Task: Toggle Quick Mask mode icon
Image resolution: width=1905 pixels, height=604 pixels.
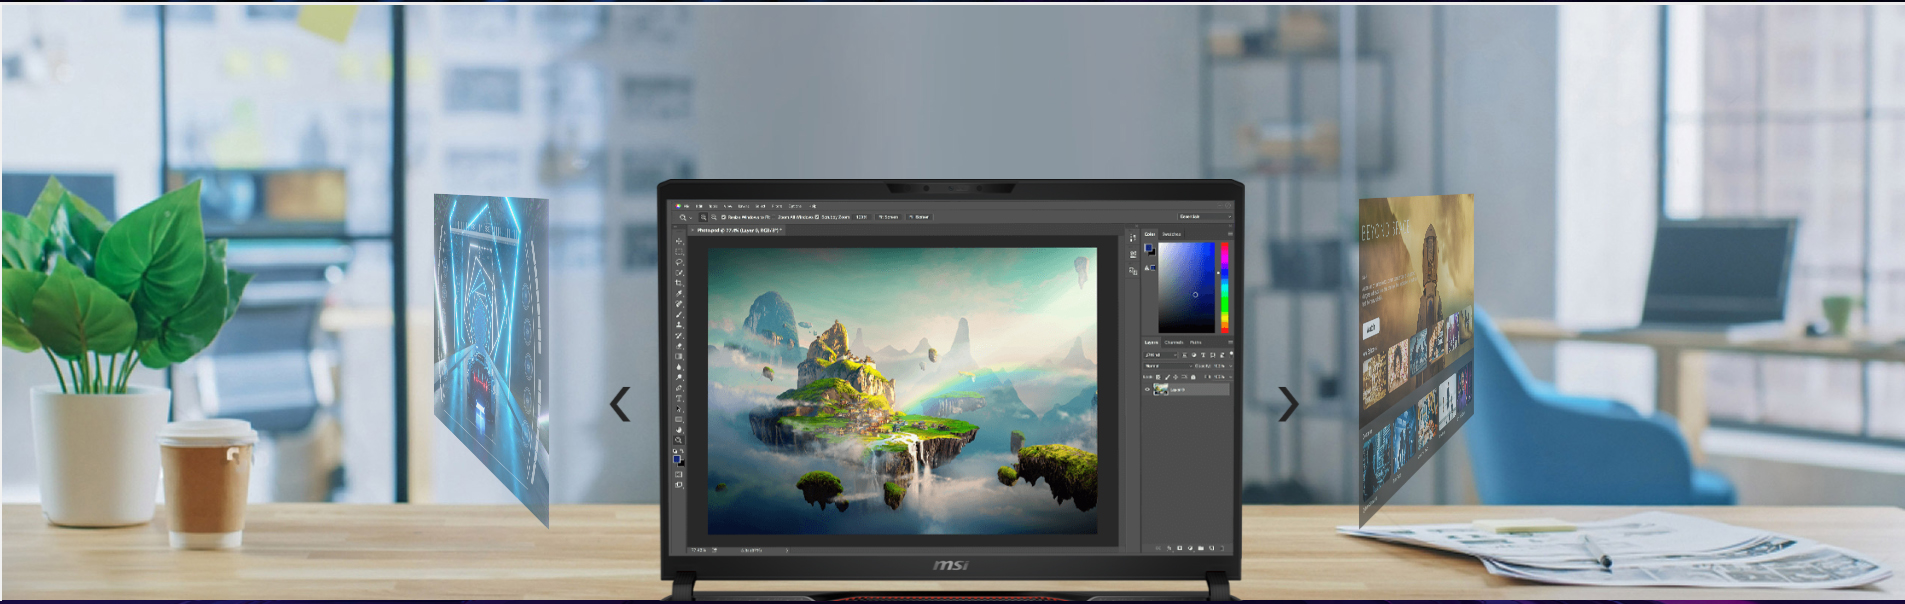Action: tap(679, 474)
